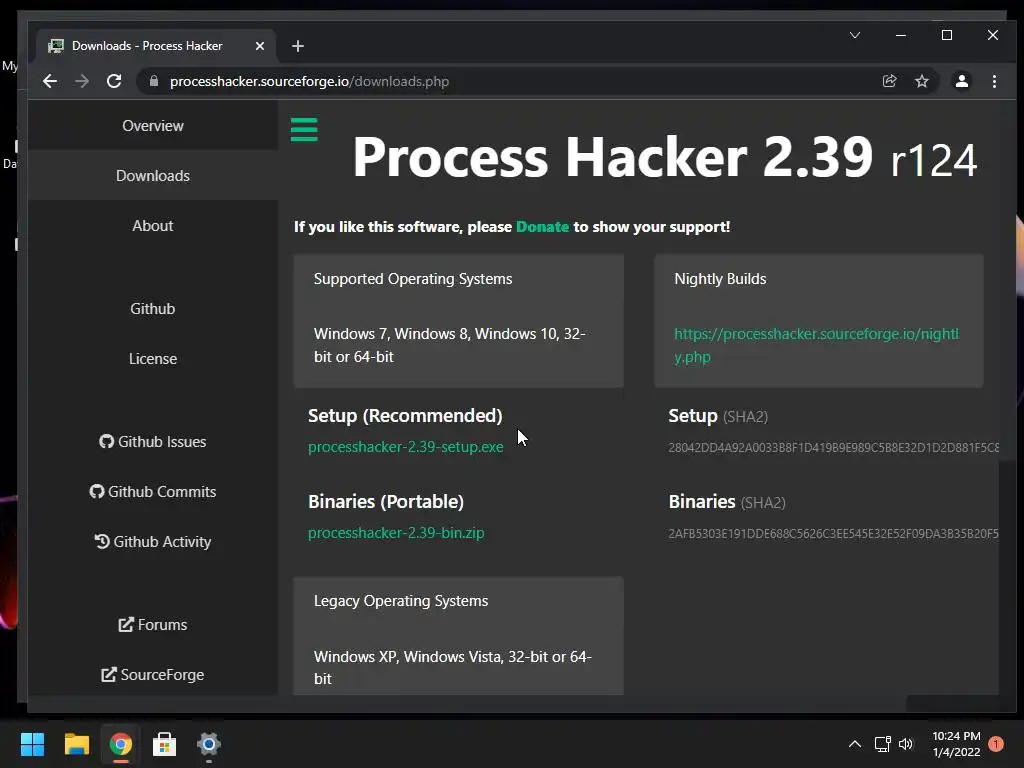Viewport: 1024px width, 768px height.
Task: Click the Setup SHA2 hash text
Action: pyautogui.click(x=833, y=448)
